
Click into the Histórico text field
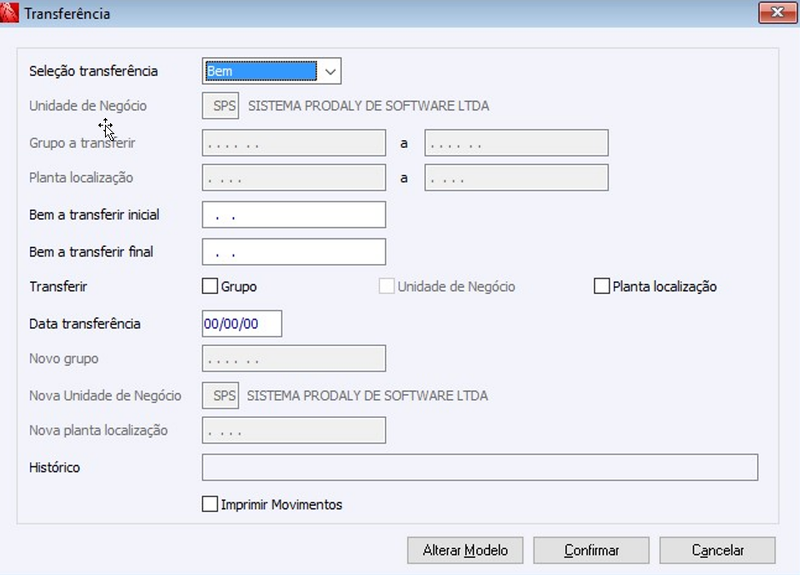480,467
